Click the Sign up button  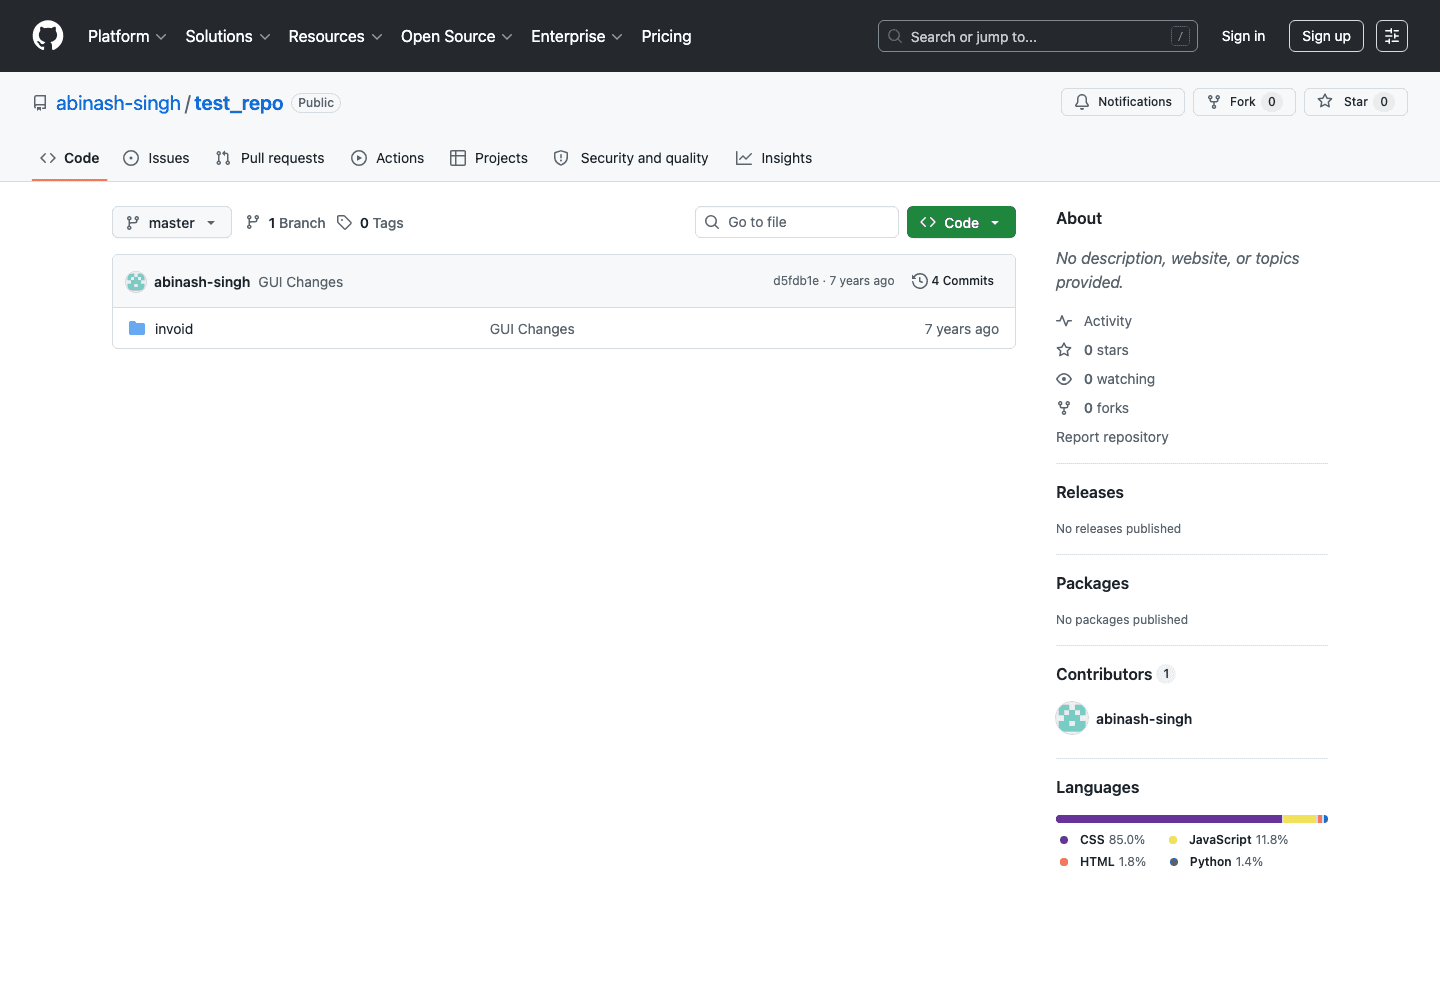[1326, 36]
